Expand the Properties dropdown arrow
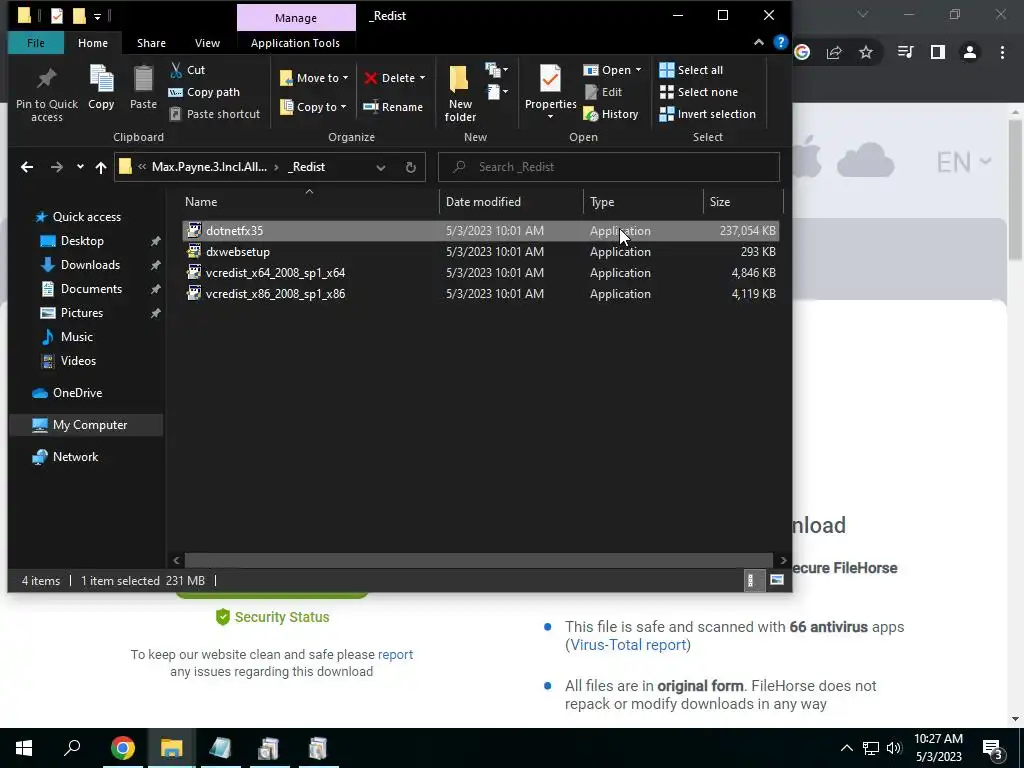This screenshot has height=768, width=1024. [x=550, y=117]
